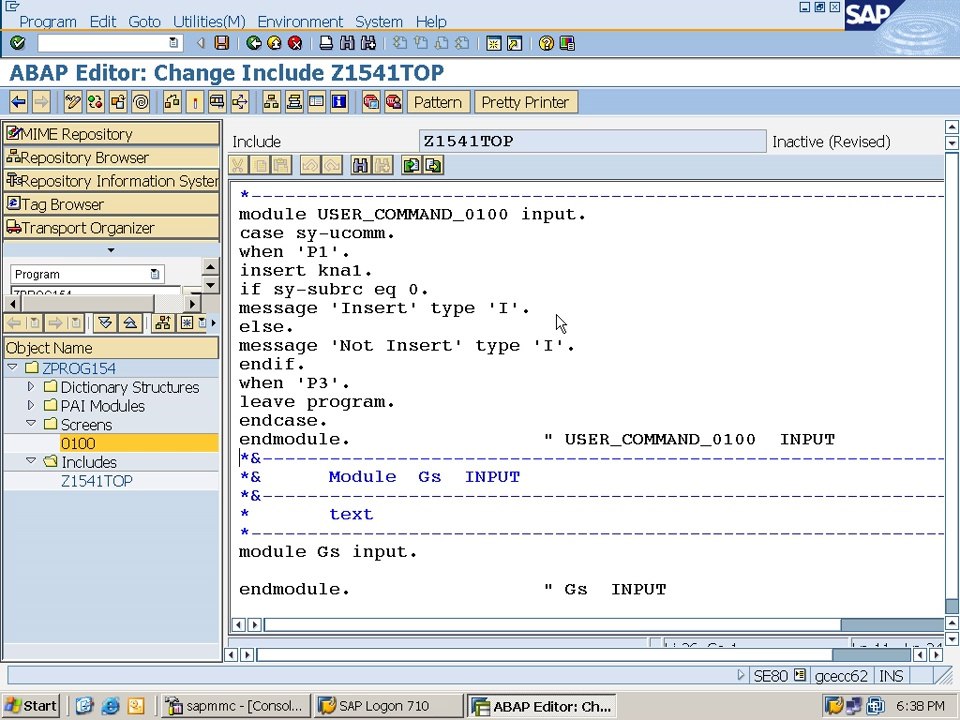The image size is (960, 720).
Task: Open the Program menu
Action: [x=48, y=21]
